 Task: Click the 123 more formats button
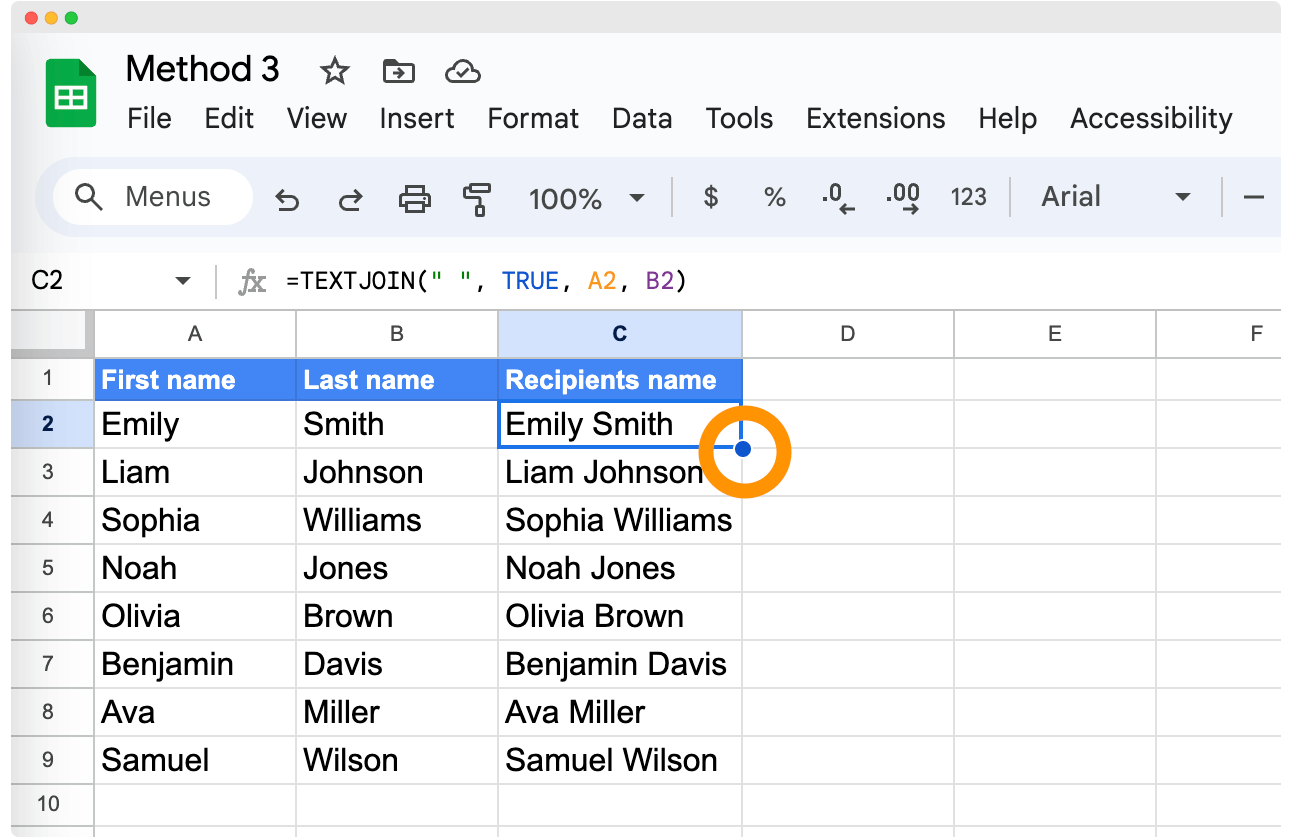click(968, 197)
